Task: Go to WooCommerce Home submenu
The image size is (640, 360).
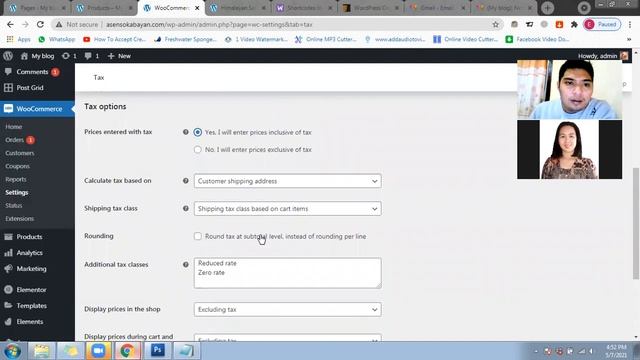Action: pyautogui.click(x=14, y=127)
